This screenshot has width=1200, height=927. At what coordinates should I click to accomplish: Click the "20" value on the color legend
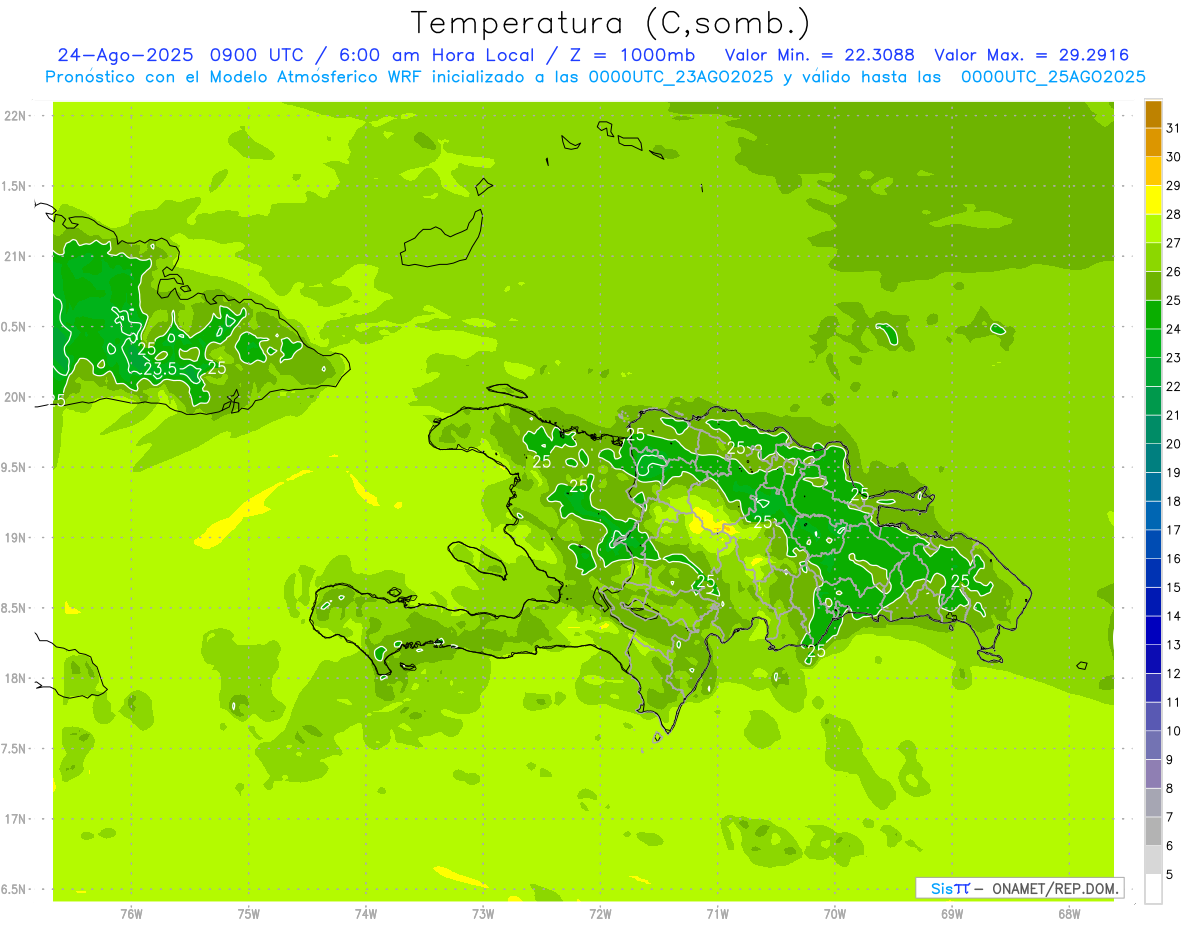coord(1174,444)
